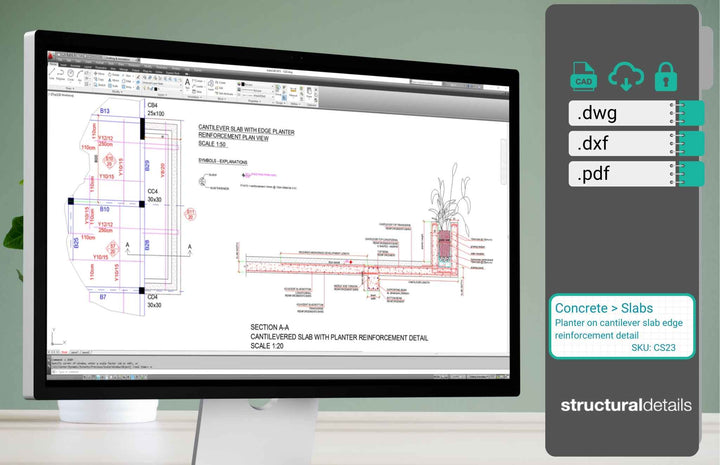Click the CAD file icon in side panel

click(583, 76)
